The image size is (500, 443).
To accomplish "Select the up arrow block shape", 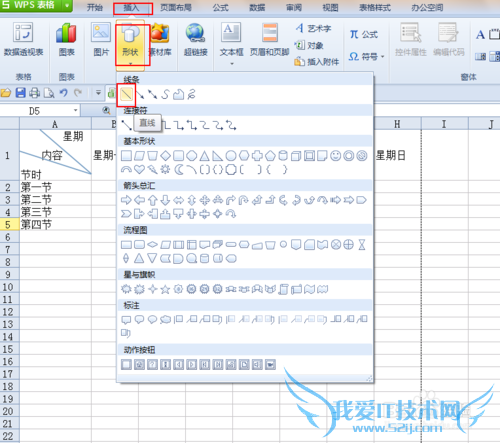I will (x=152, y=200).
